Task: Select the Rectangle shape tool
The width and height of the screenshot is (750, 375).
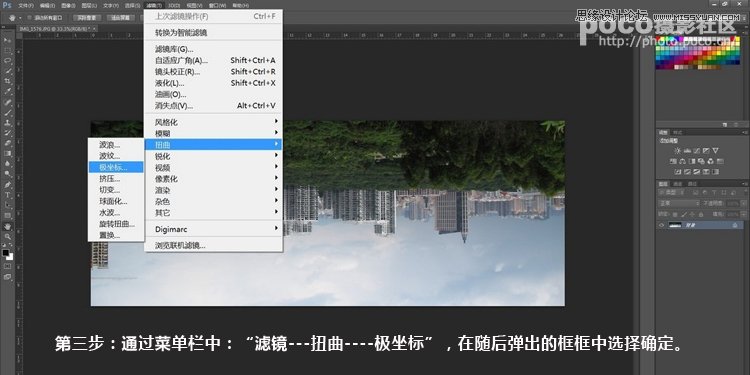Action: (x=8, y=216)
